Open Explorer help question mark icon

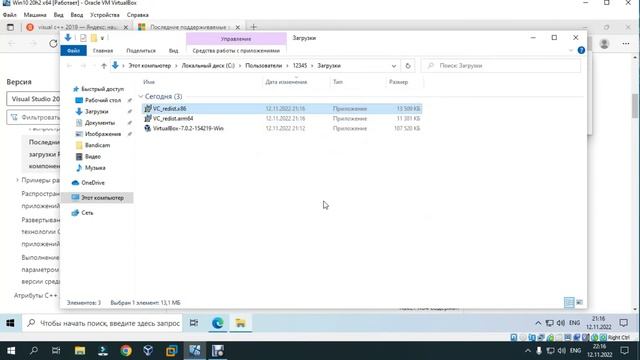(x=581, y=50)
